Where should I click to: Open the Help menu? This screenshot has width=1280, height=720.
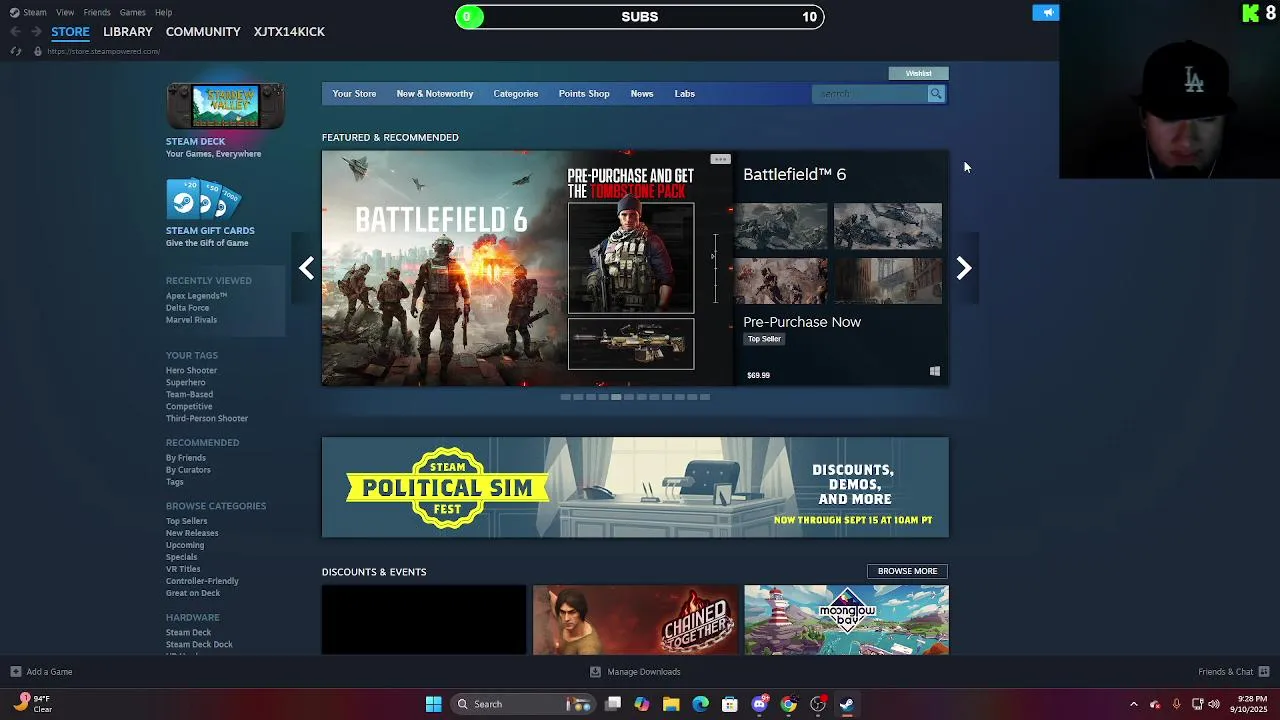[x=163, y=12]
